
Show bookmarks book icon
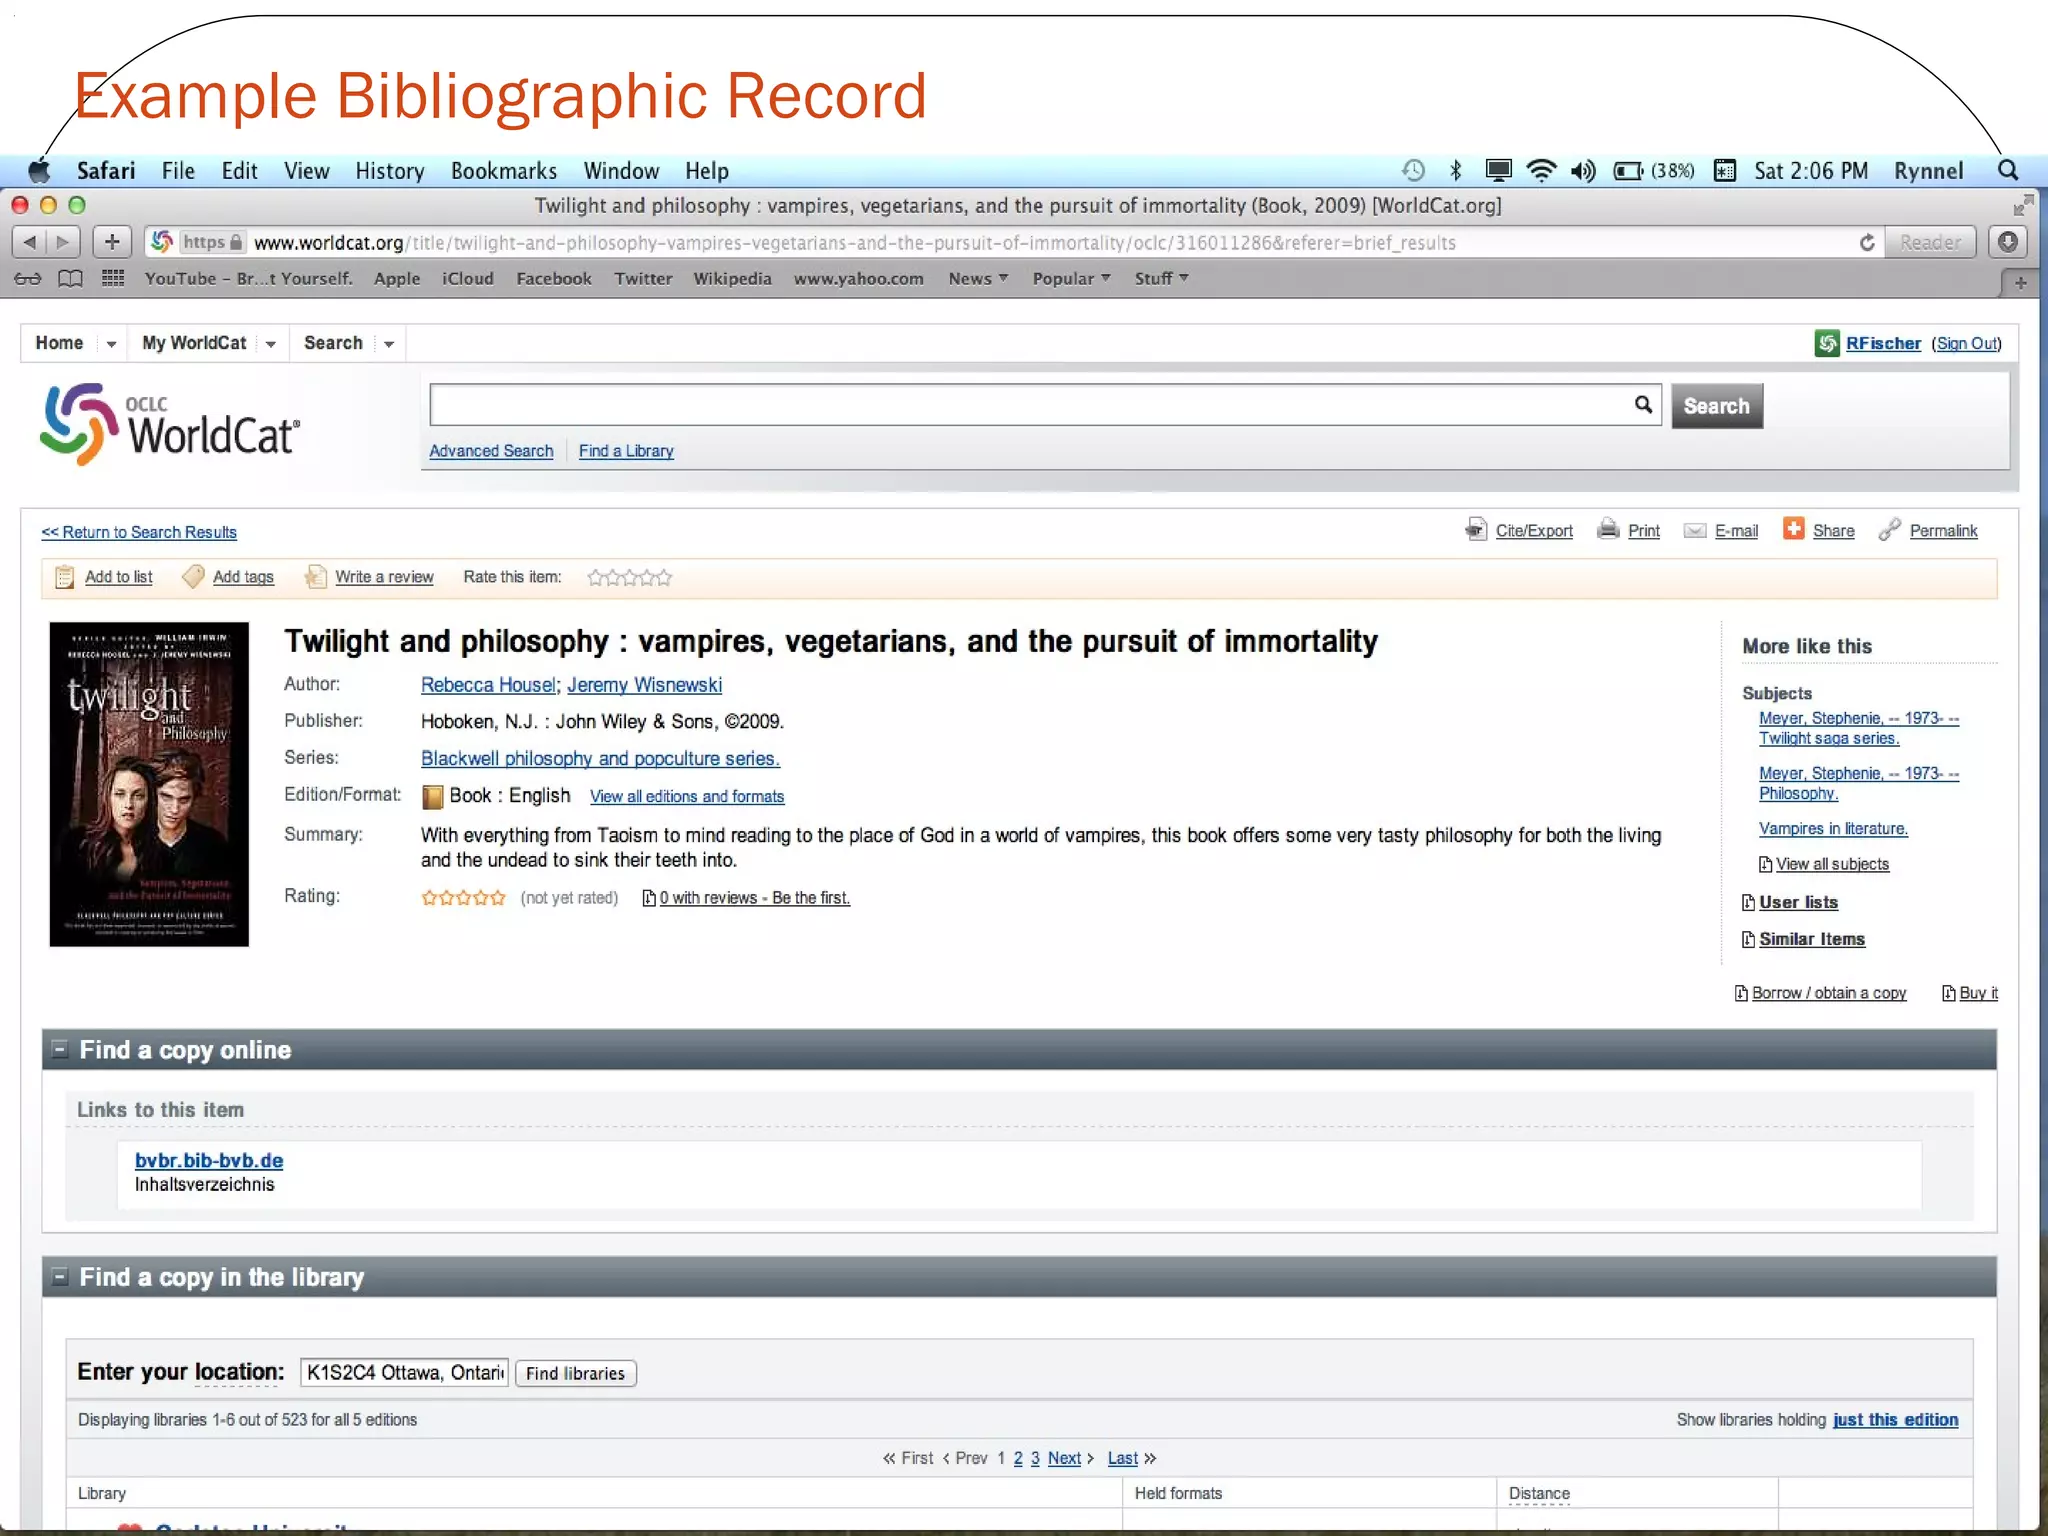pyautogui.click(x=70, y=279)
